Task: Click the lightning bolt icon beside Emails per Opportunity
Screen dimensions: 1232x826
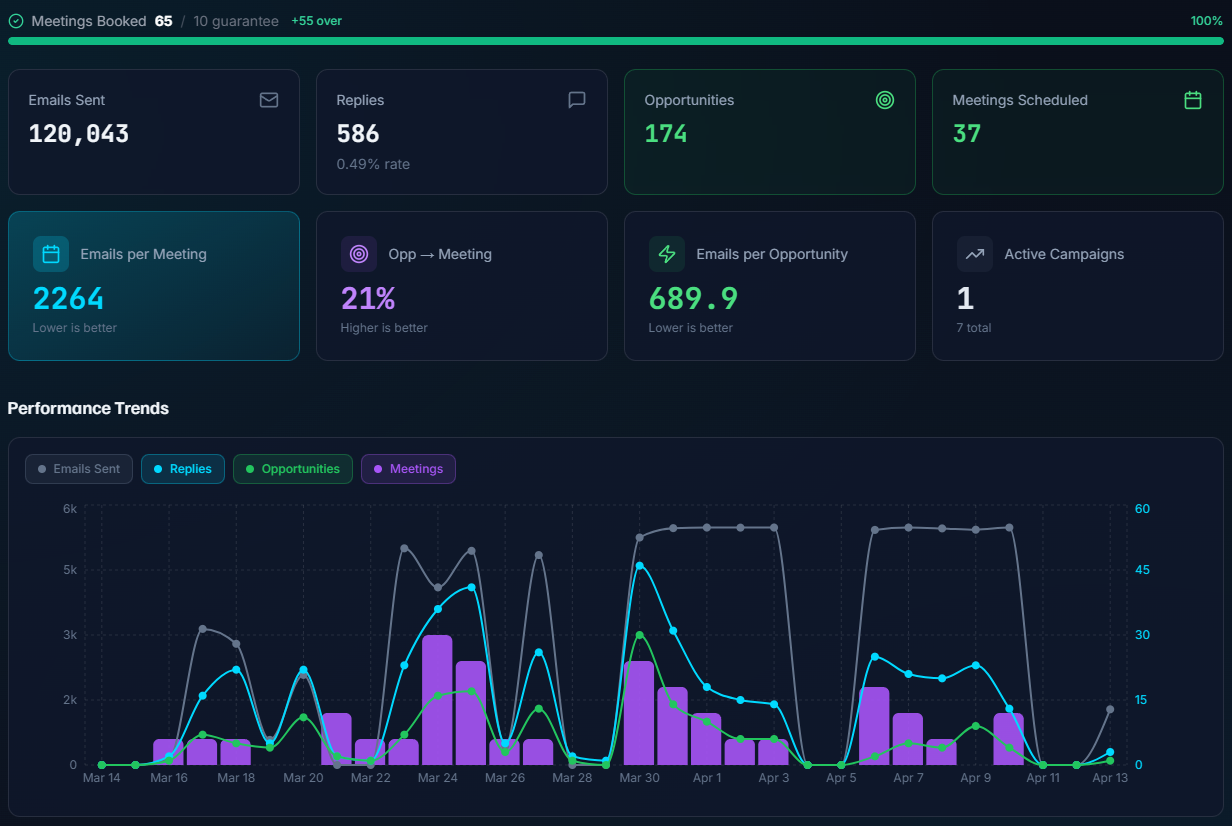Action: click(x=667, y=254)
